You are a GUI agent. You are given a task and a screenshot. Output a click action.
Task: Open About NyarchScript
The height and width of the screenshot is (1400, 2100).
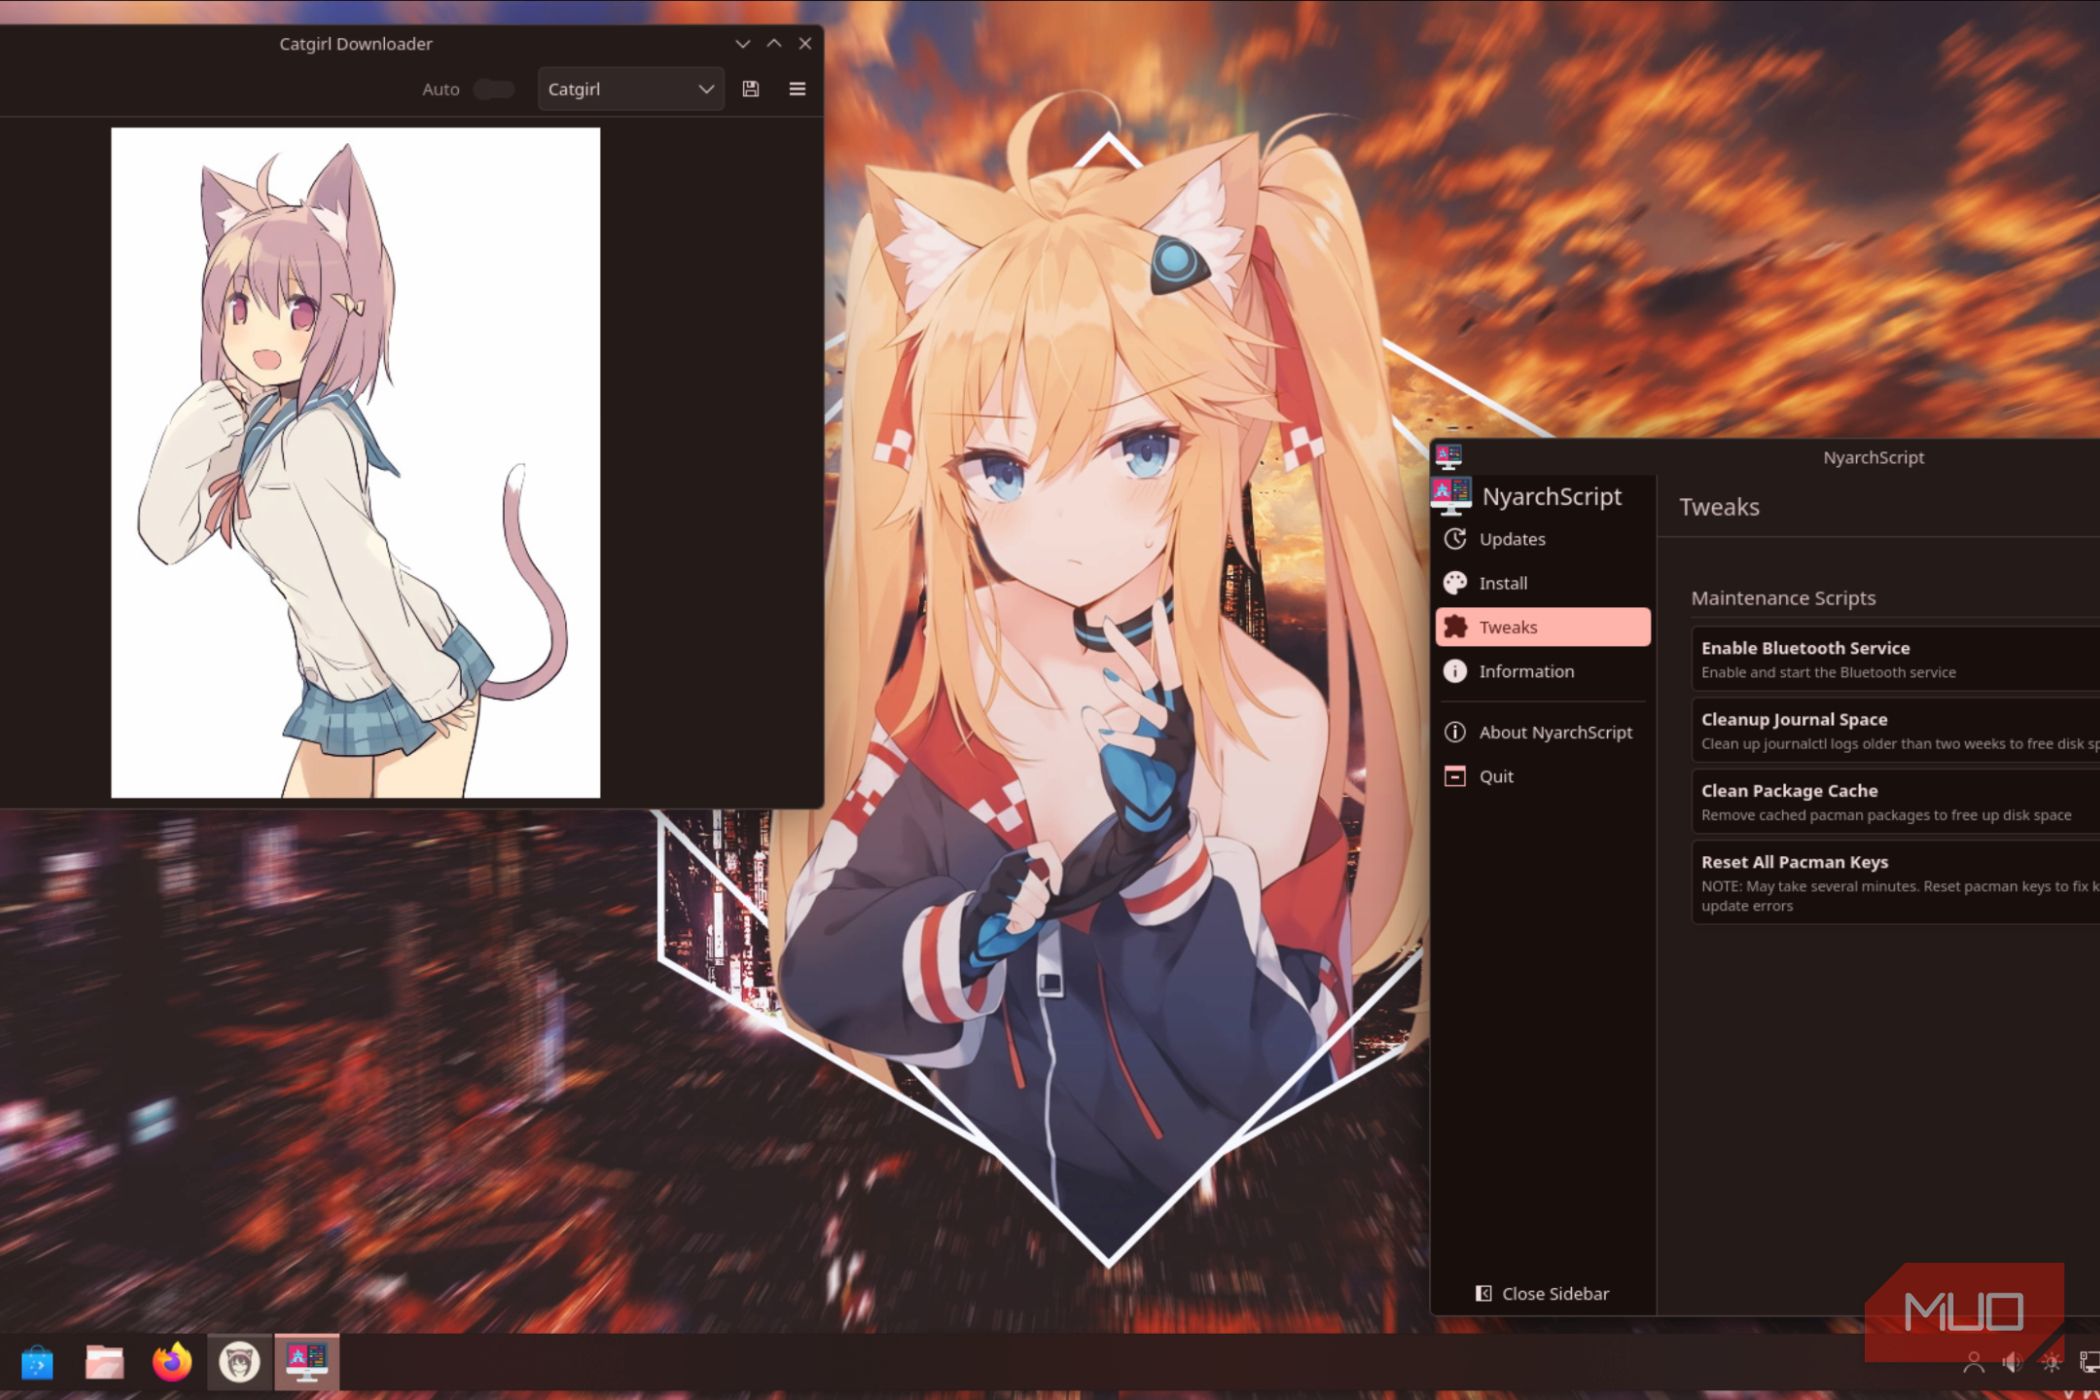coord(1543,732)
